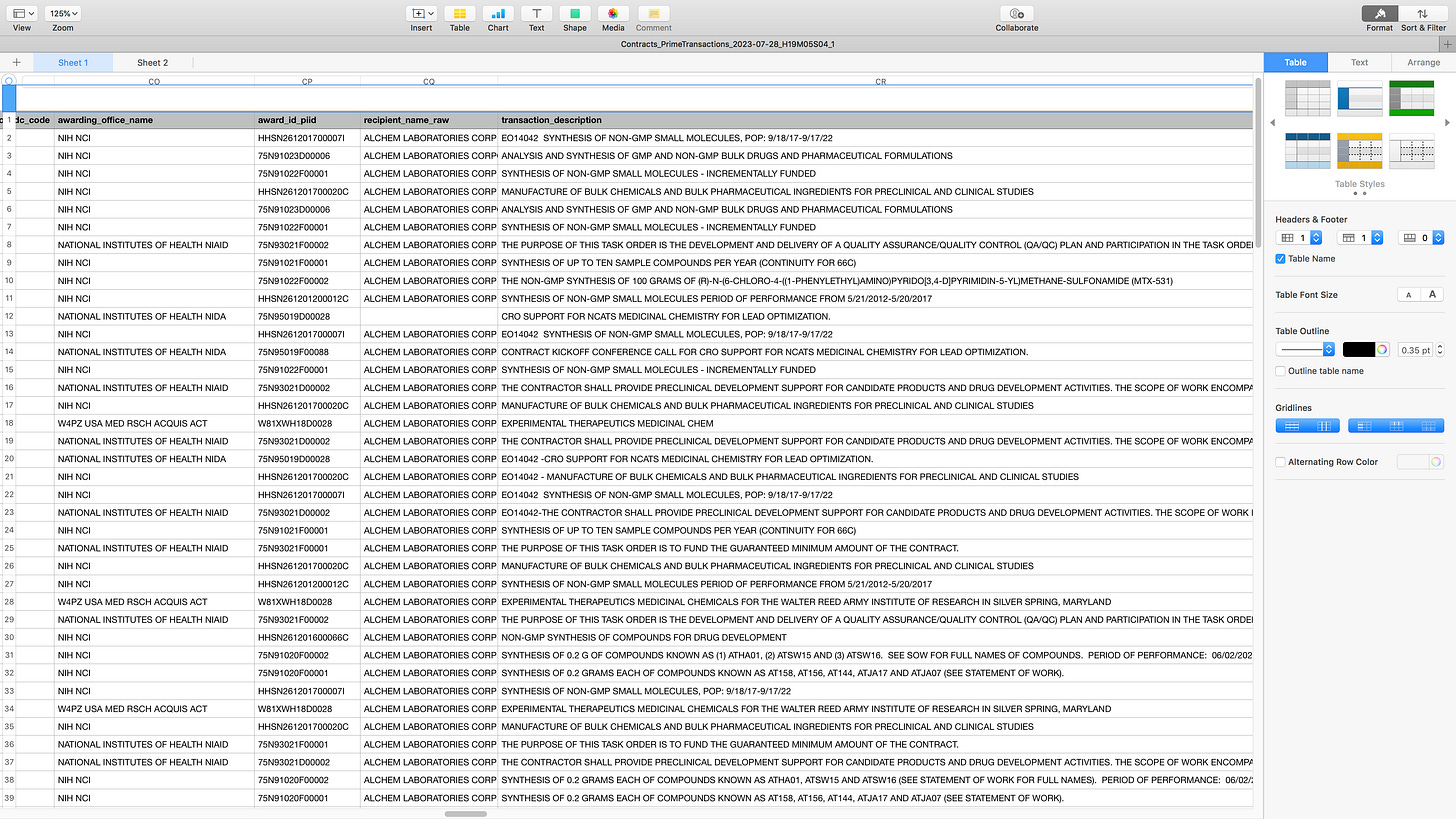Increase table font size with large A
The image size is (1456, 819).
pyautogui.click(x=1432, y=295)
